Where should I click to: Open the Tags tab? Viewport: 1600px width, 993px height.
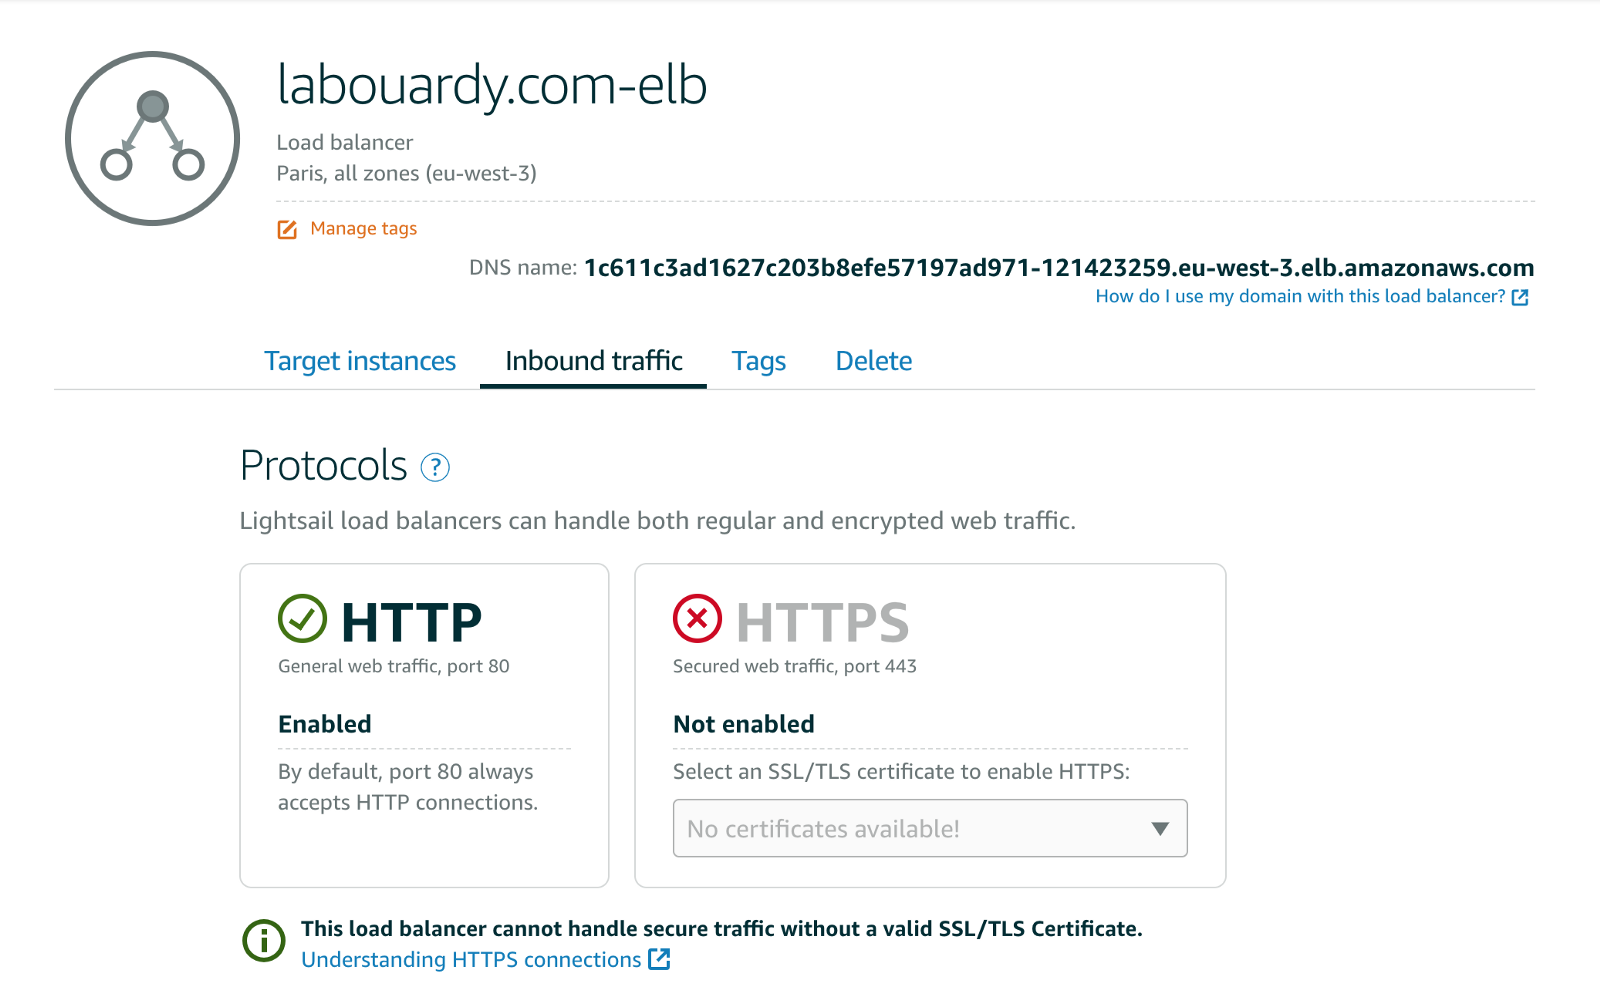click(x=759, y=361)
